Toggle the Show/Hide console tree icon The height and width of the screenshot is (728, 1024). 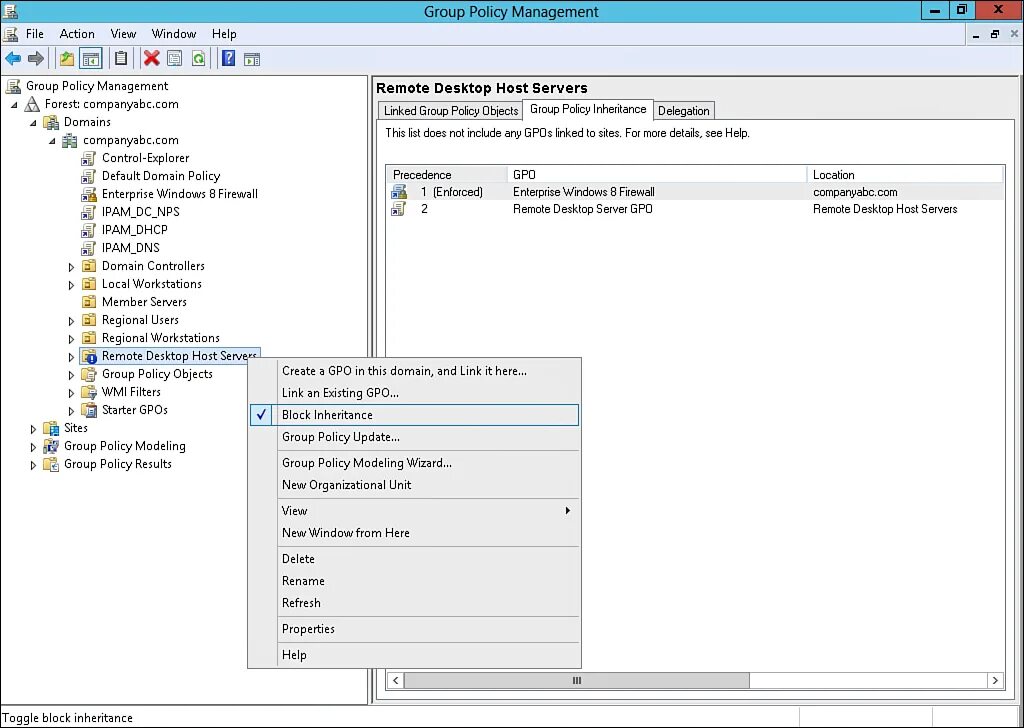click(91, 59)
